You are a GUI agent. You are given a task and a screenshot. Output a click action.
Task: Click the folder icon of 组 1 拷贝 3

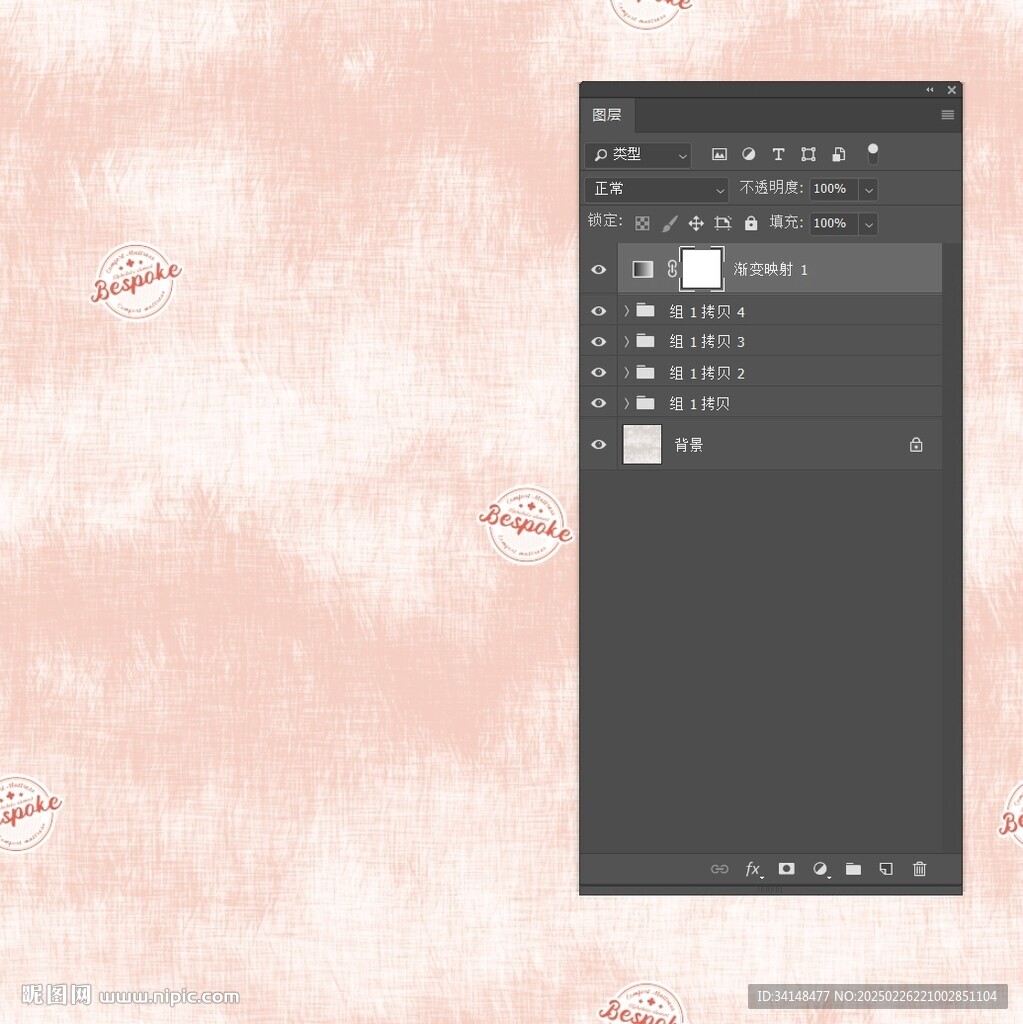(x=645, y=341)
